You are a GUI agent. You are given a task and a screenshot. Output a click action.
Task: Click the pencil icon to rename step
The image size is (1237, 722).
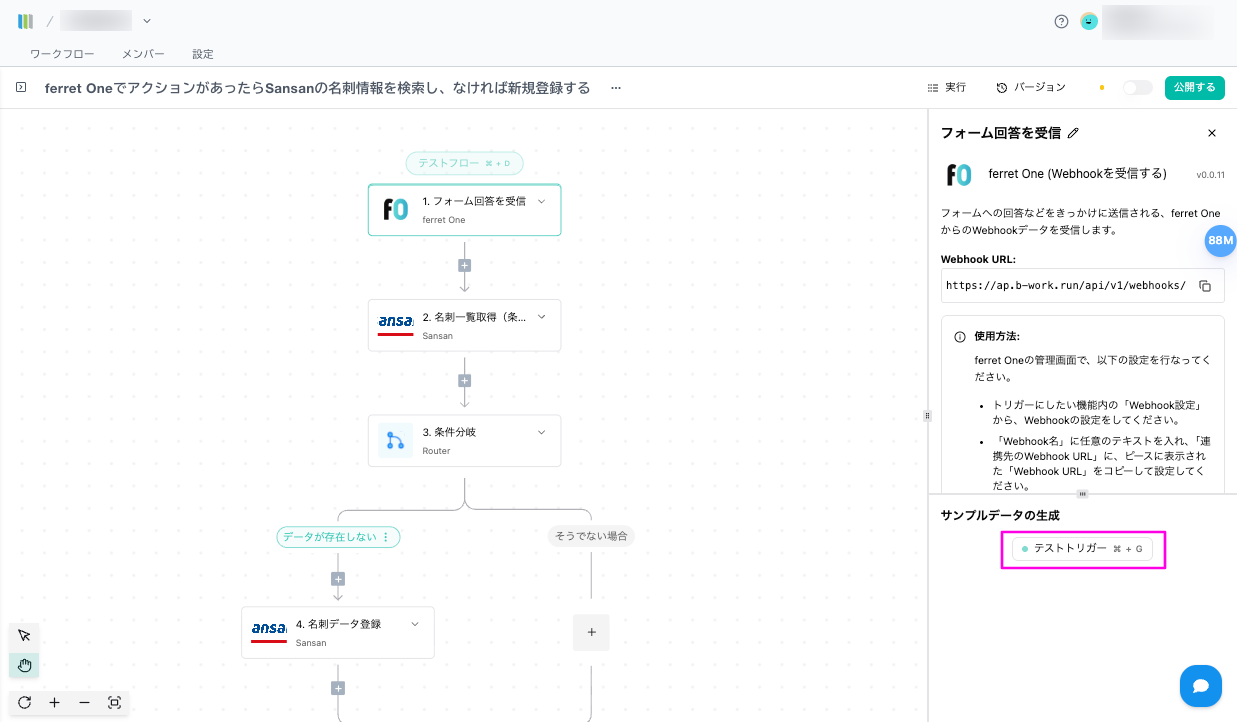pyautogui.click(x=1074, y=133)
